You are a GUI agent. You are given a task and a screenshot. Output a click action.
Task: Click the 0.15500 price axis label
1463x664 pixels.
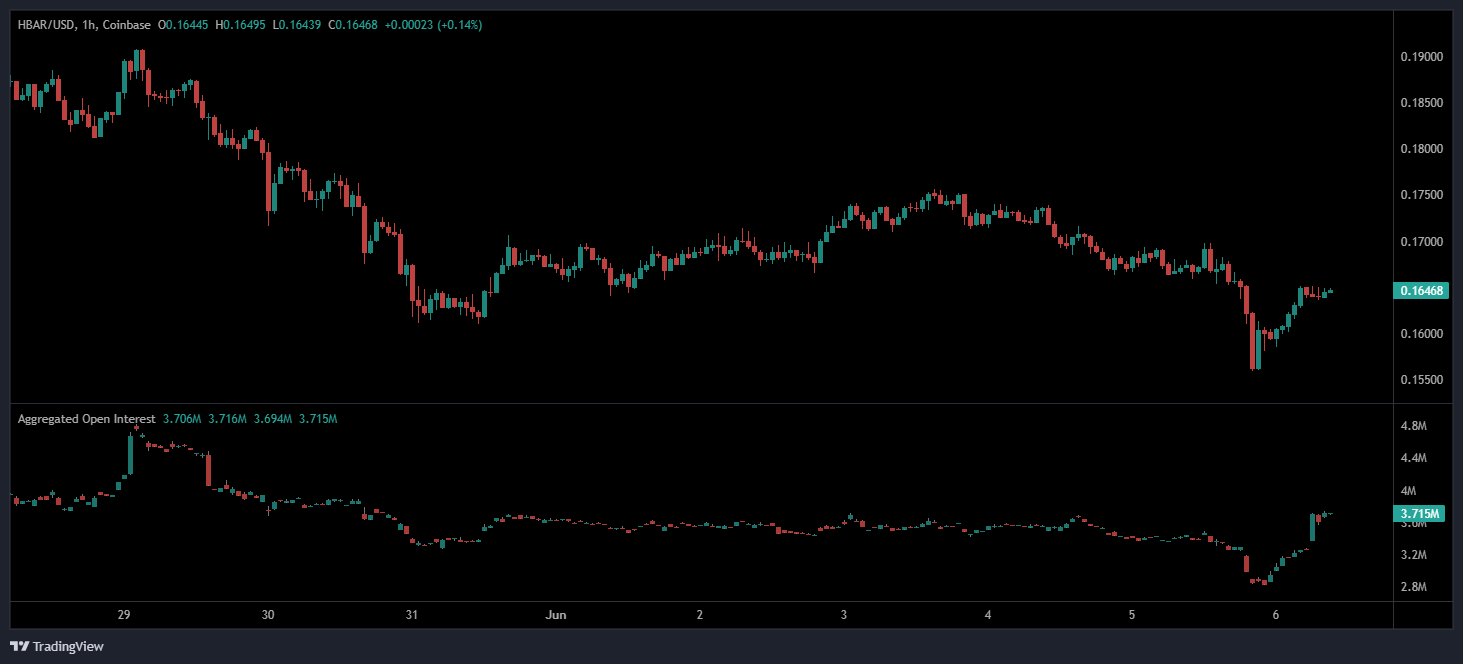1421,380
